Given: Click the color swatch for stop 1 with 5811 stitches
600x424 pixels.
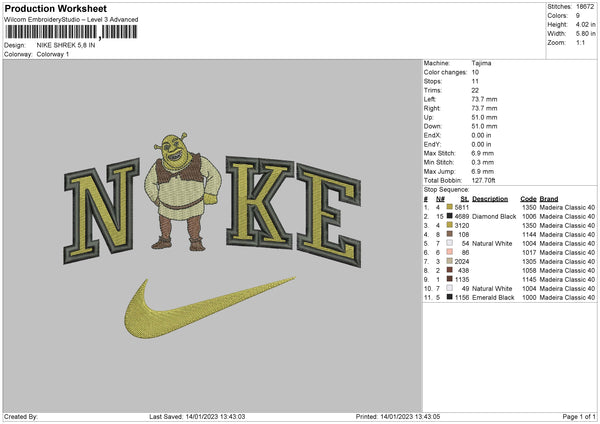Looking at the screenshot, I should [450, 207].
